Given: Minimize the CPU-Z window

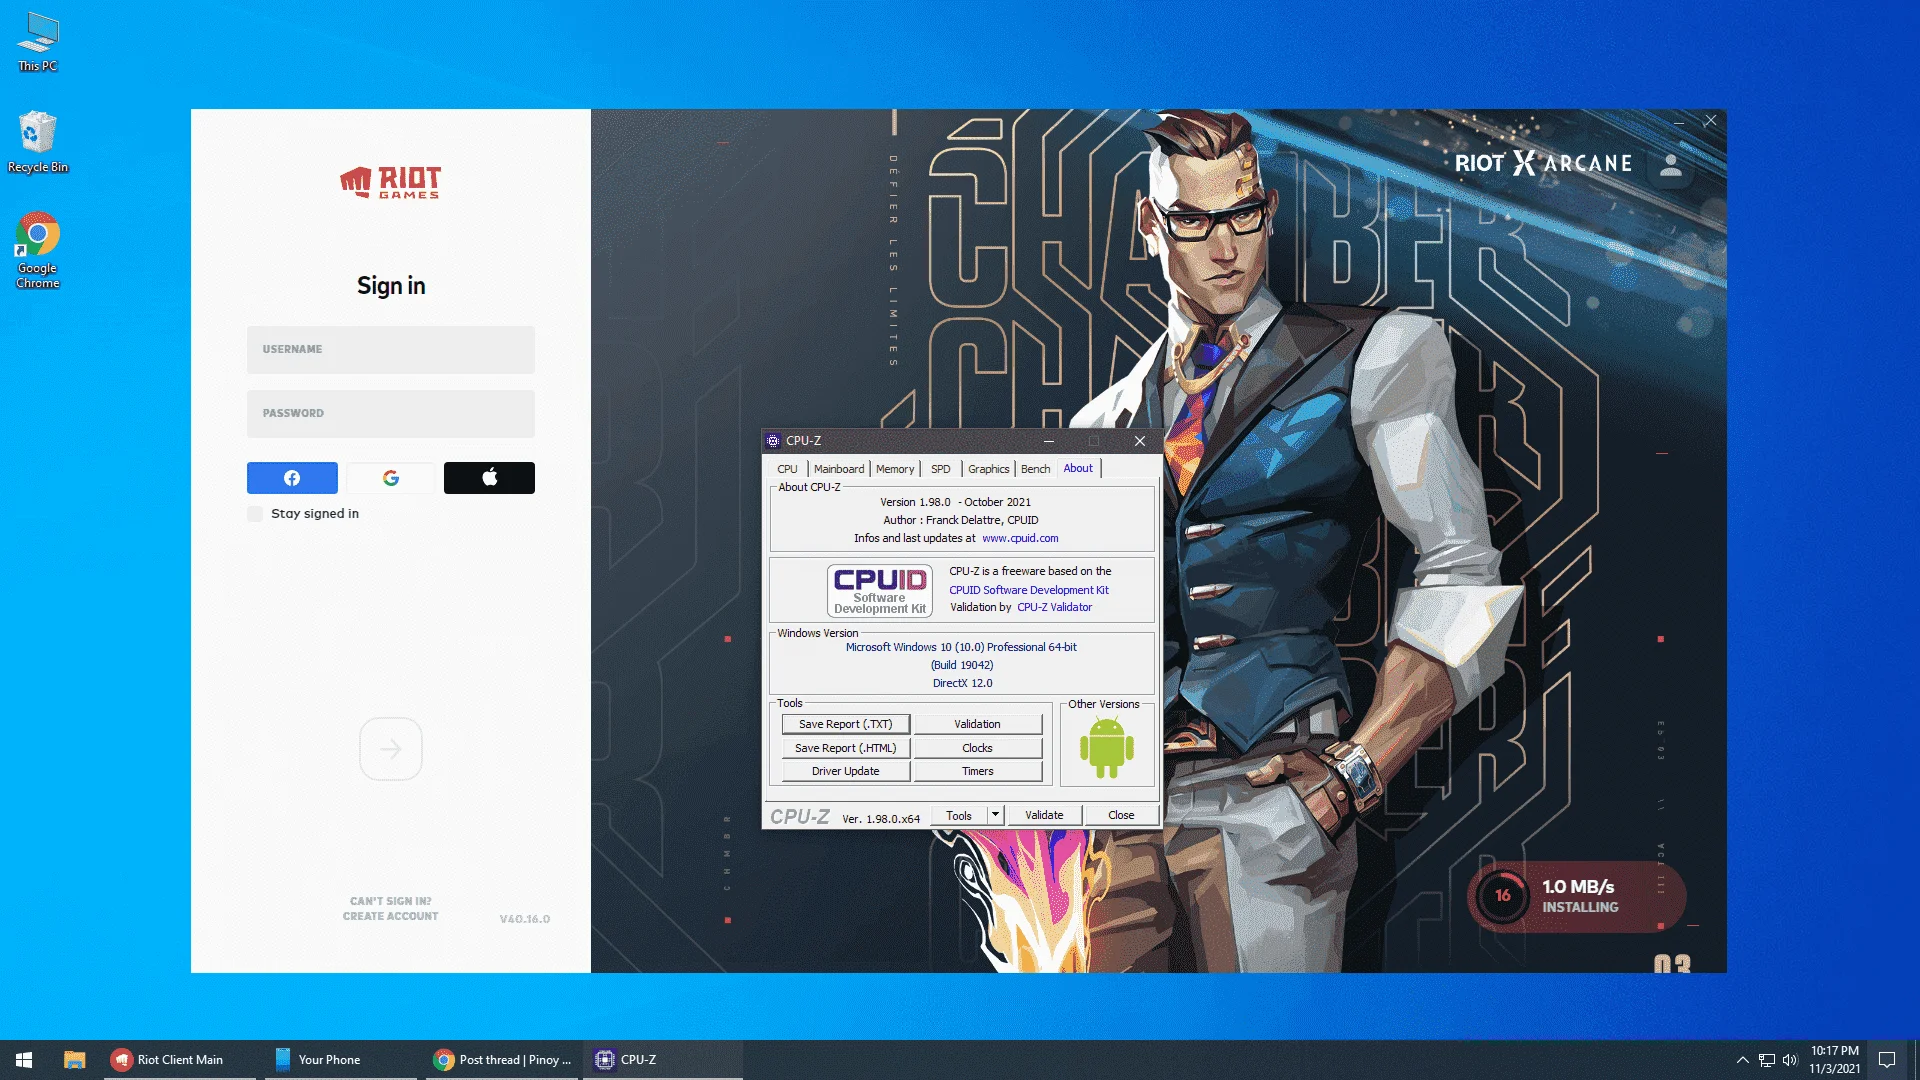Looking at the screenshot, I should click(1049, 441).
